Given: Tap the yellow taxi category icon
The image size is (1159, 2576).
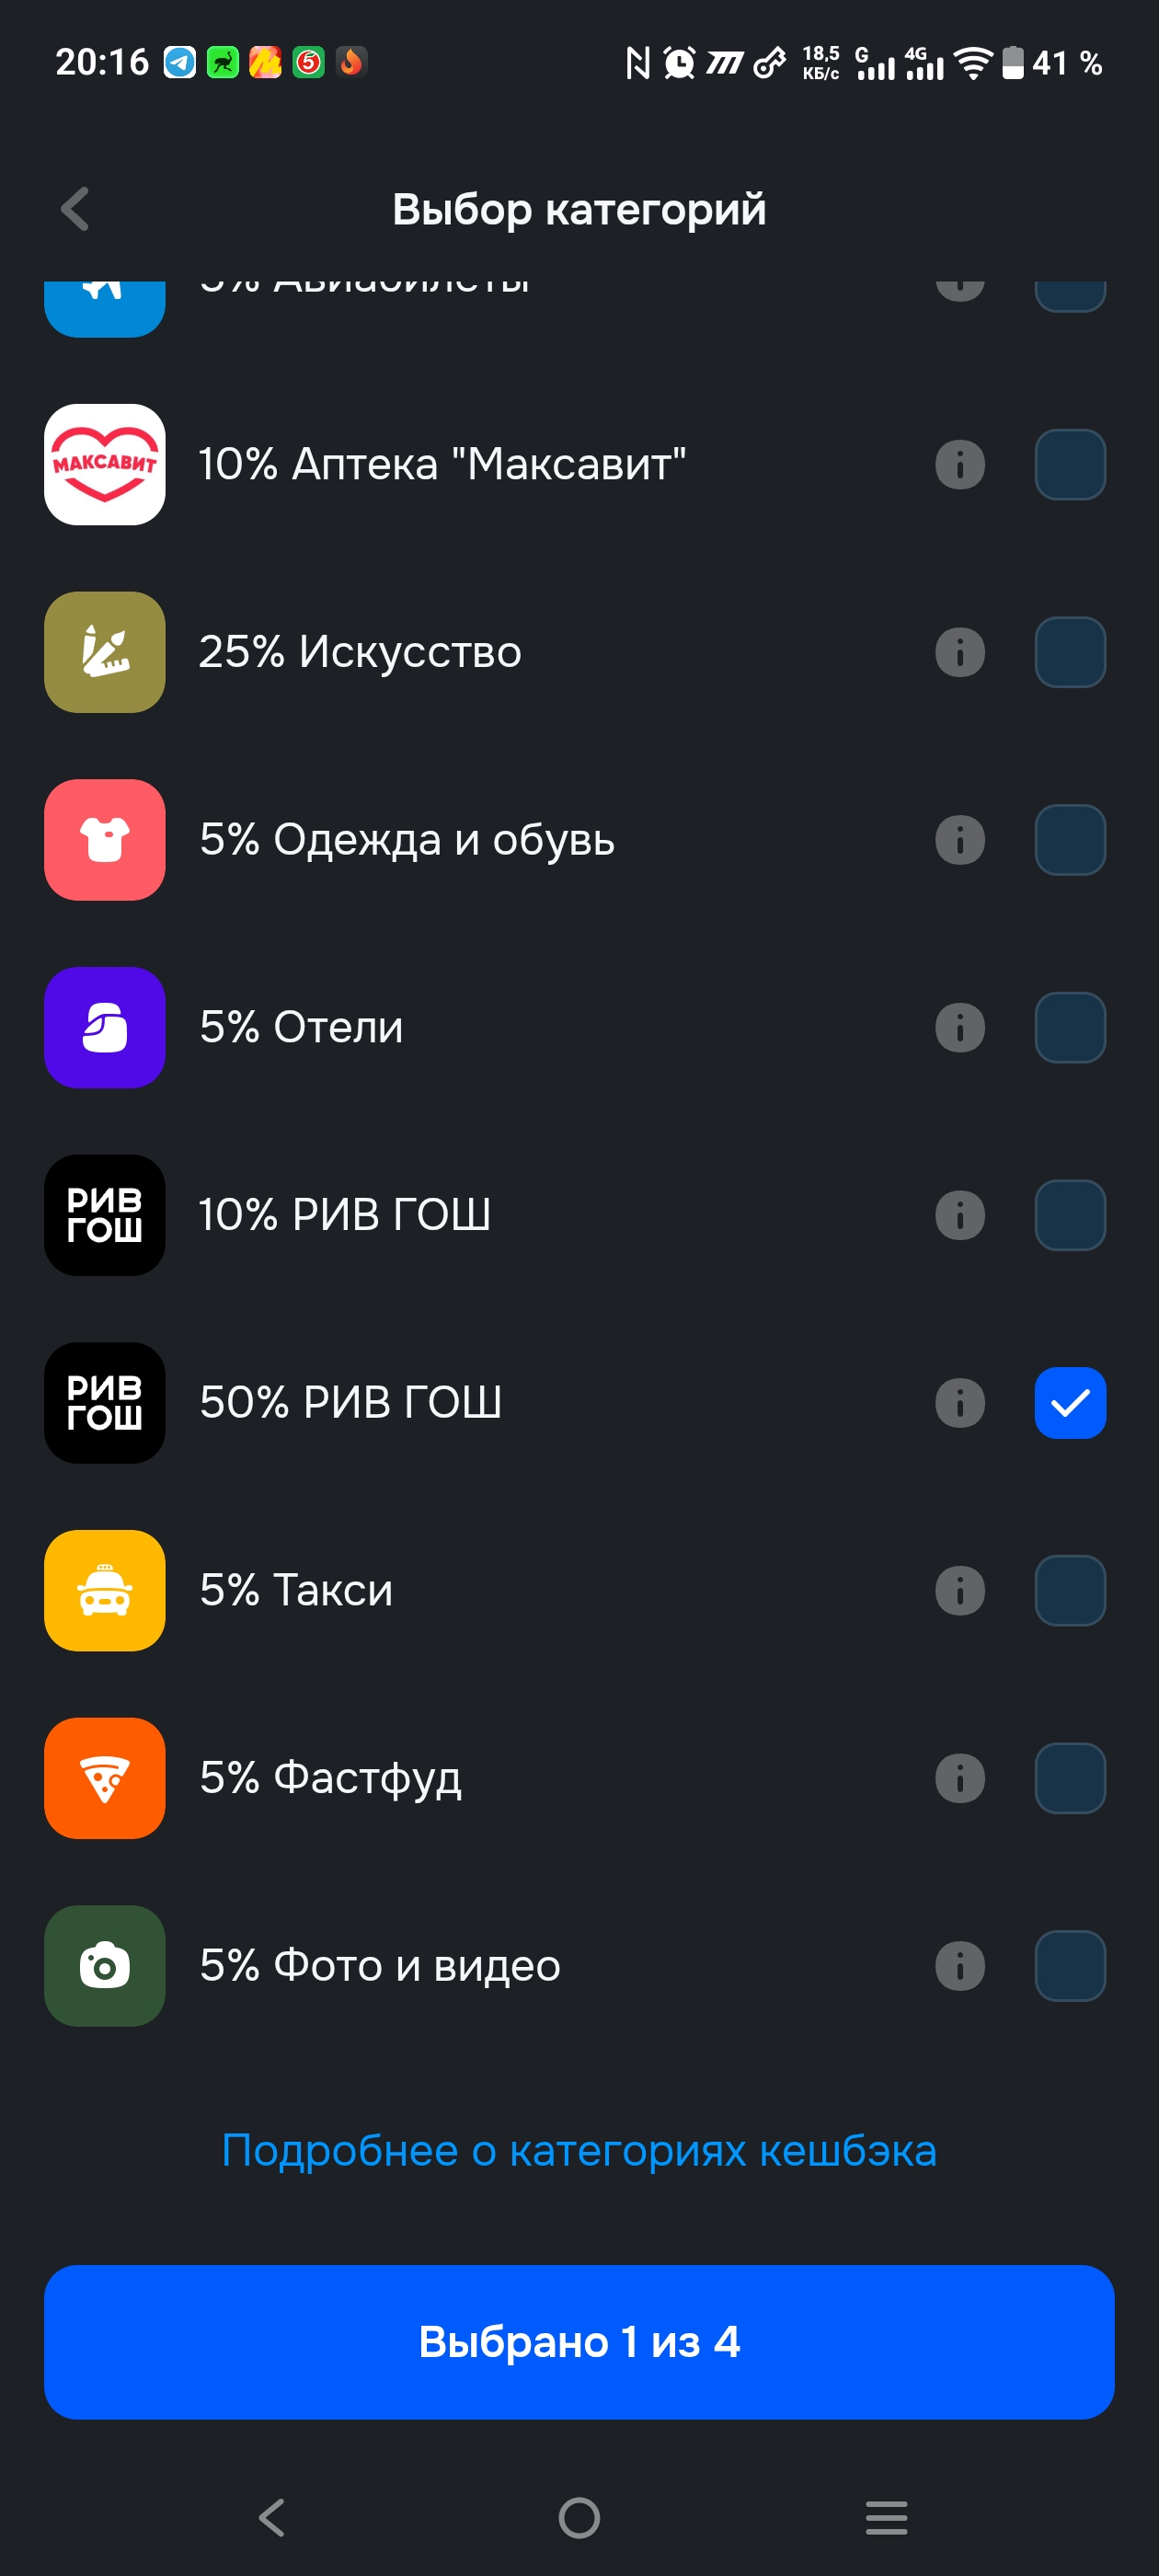Looking at the screenshot, I should click(x=105, y=1591).
